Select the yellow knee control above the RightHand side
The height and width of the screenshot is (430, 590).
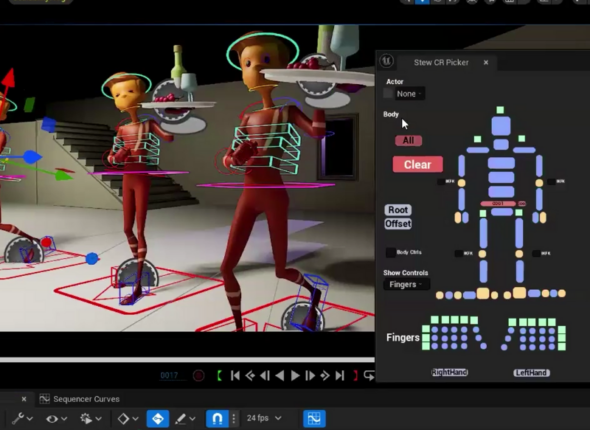click(482, 254)
